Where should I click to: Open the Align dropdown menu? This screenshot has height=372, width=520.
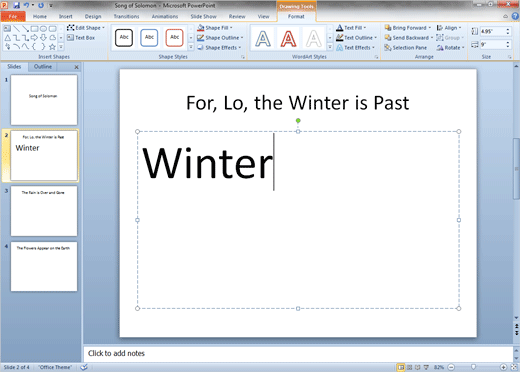point(449,28)
